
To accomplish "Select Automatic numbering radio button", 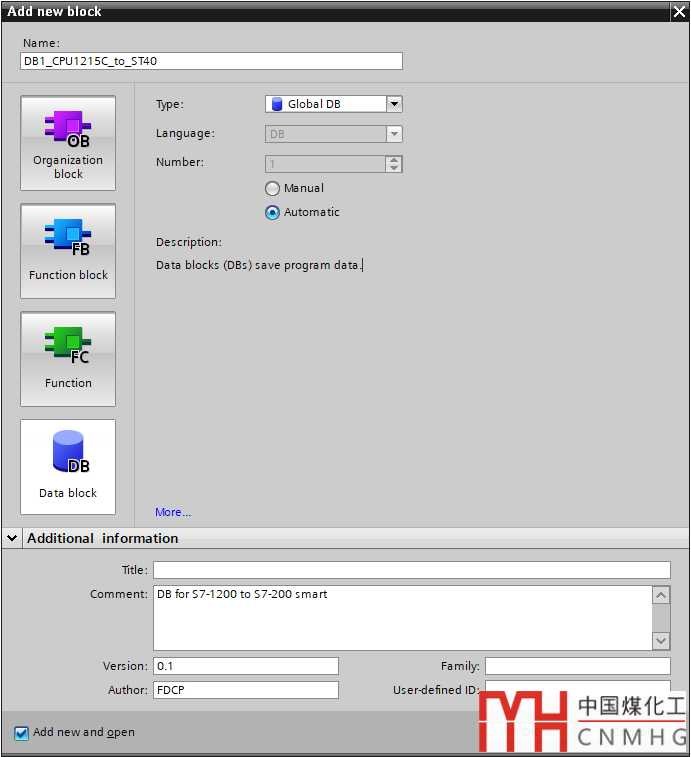I will point(272,212).
